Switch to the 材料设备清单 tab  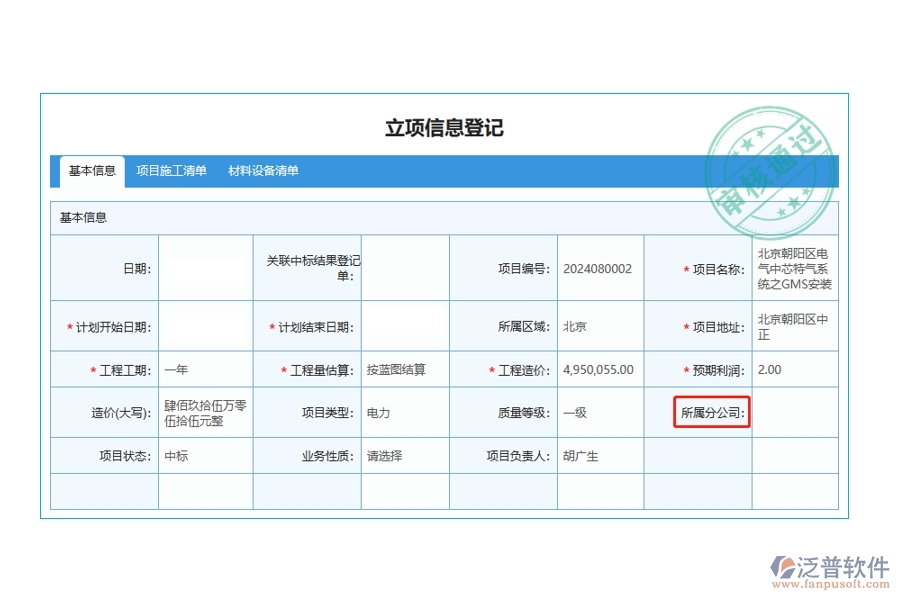coord(266,170)
